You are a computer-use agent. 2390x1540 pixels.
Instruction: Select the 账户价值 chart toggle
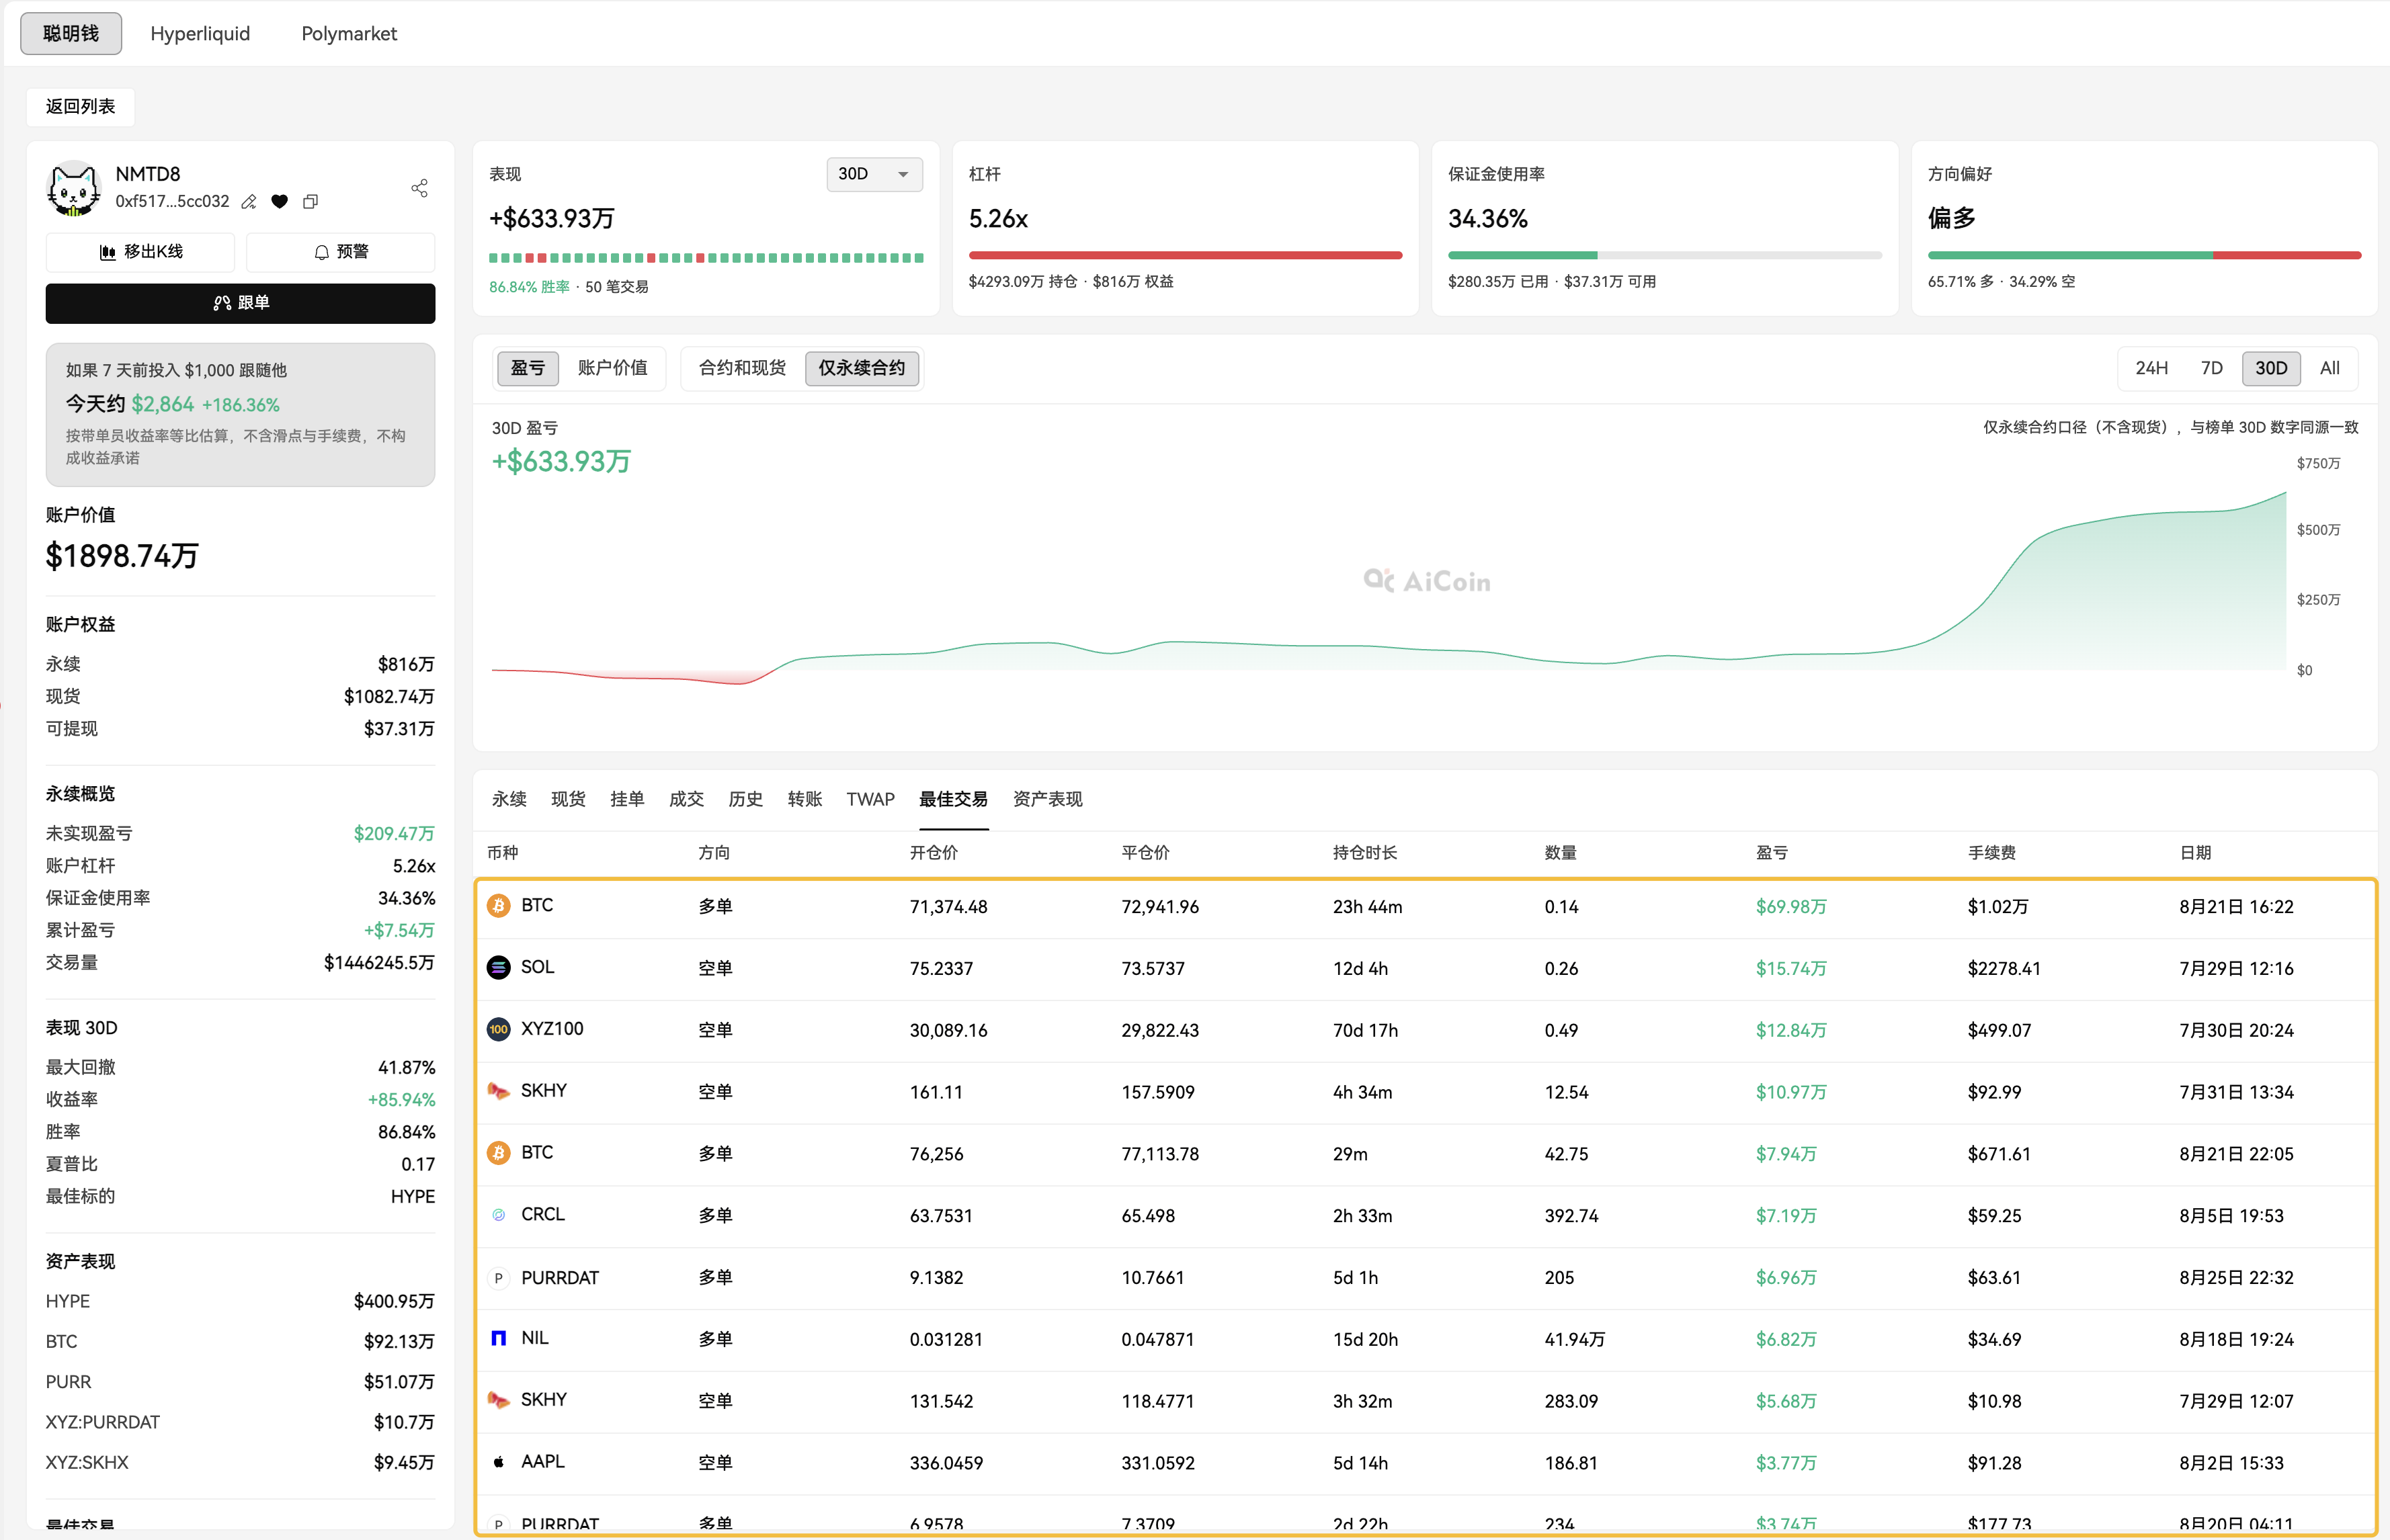click(x=612, y=368)
